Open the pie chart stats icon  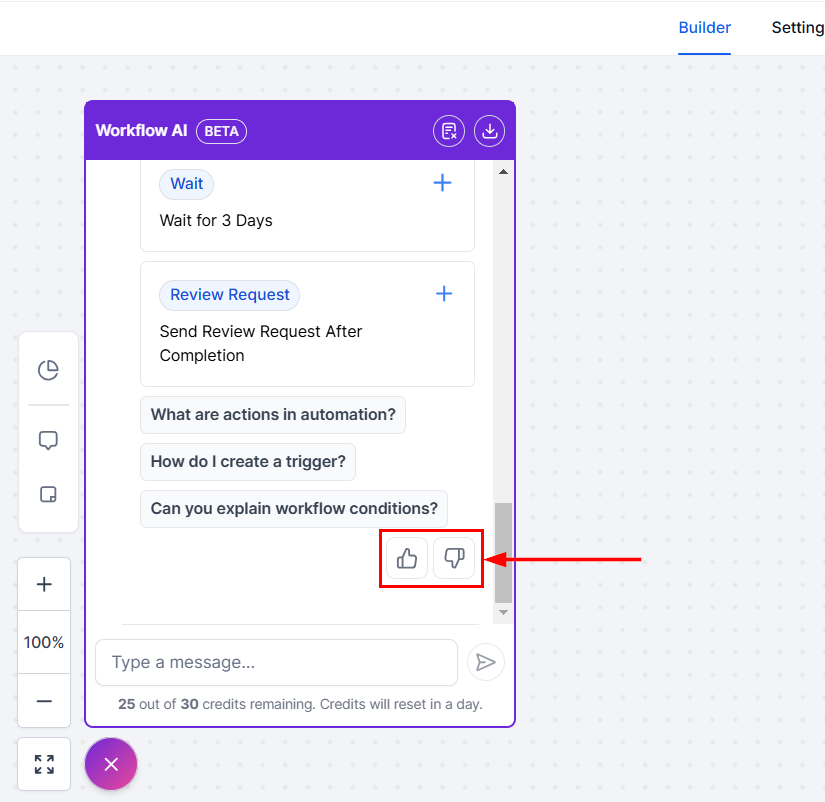pos(48,371)
